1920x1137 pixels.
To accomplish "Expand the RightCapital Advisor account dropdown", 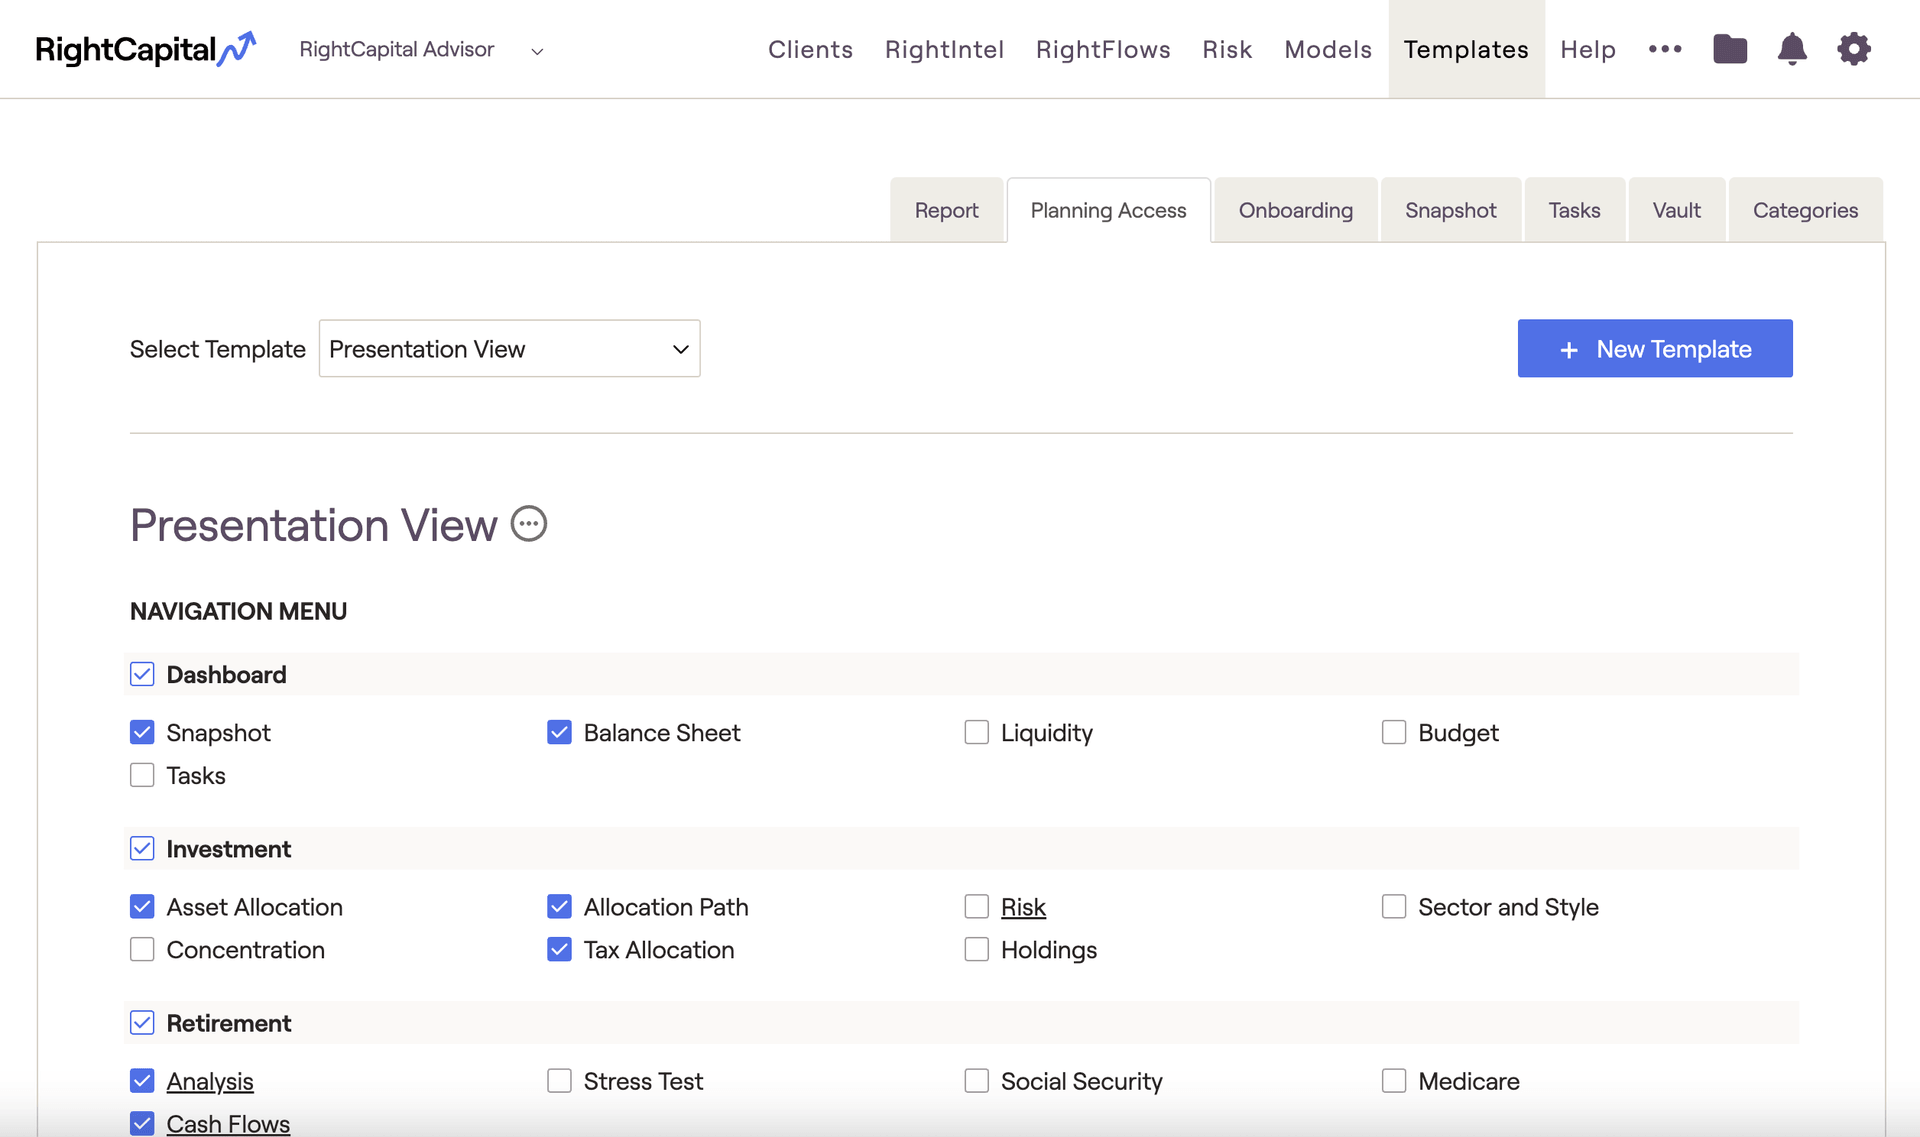I will pos(422,50).
